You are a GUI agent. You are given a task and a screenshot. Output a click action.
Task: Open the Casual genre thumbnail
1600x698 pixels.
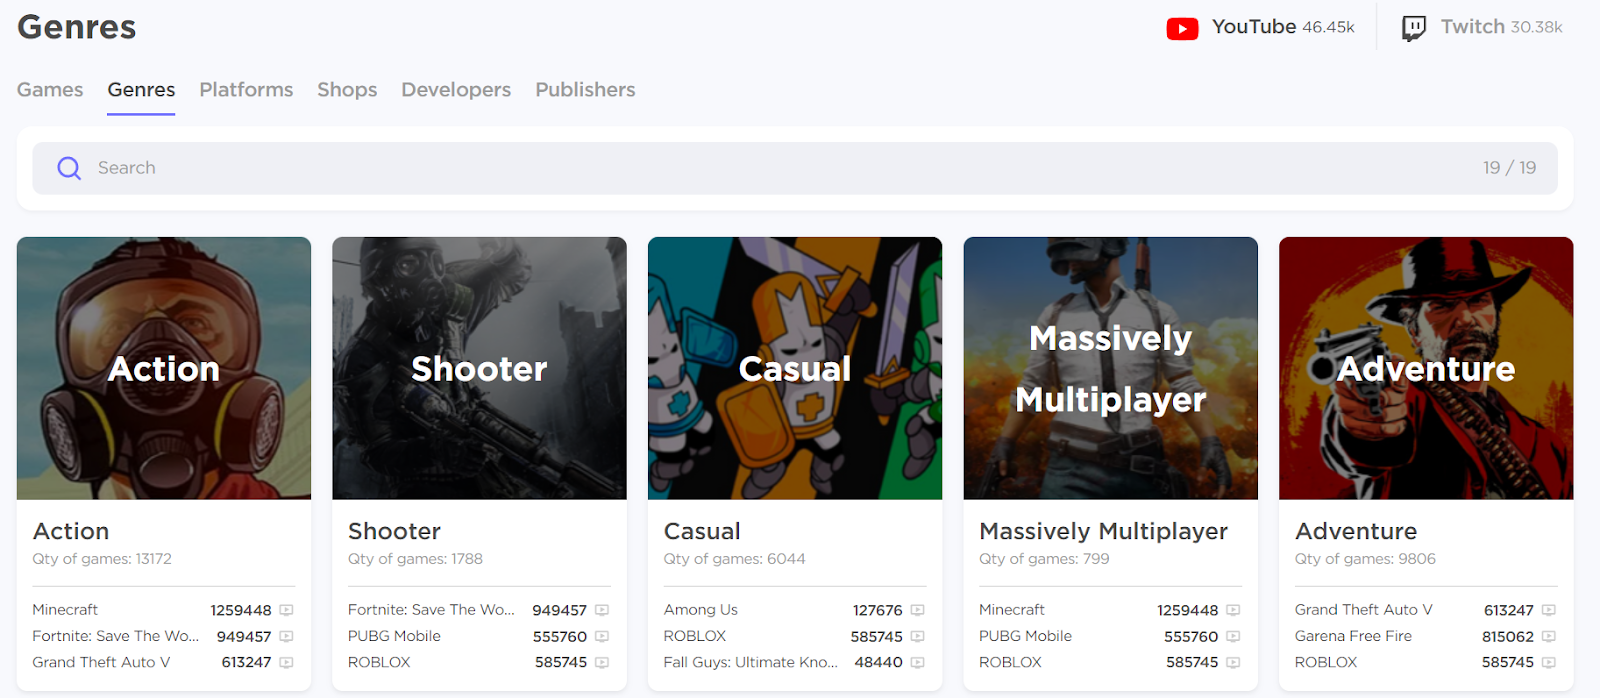click(x=795, y=368)
